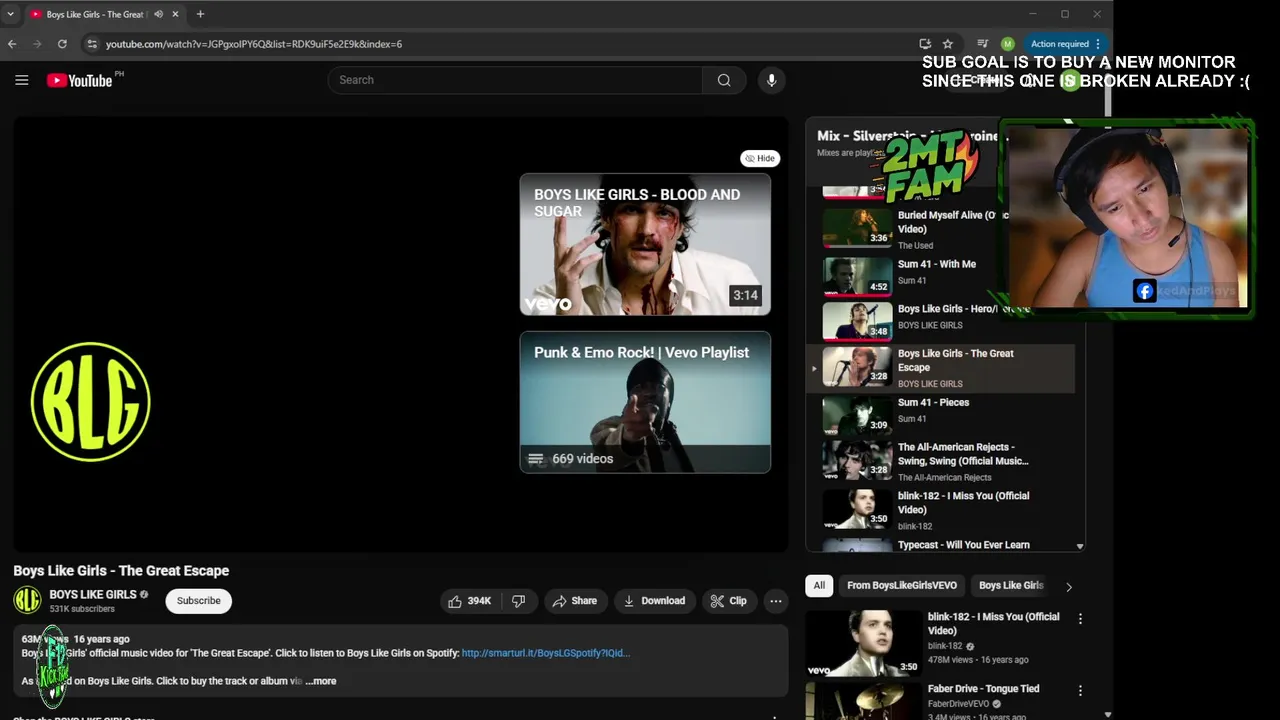The image size is (1280, 720).
Task: Go to the YouTube home logo
Action: pyautogui.click(x=80, y=80)
